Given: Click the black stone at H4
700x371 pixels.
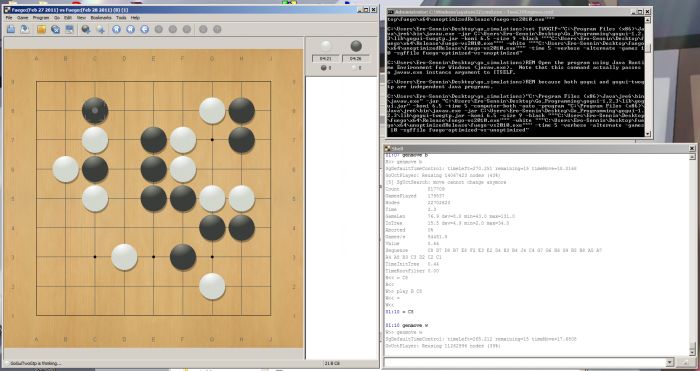Looking at the screenshot, I should [x=242, y=228].
